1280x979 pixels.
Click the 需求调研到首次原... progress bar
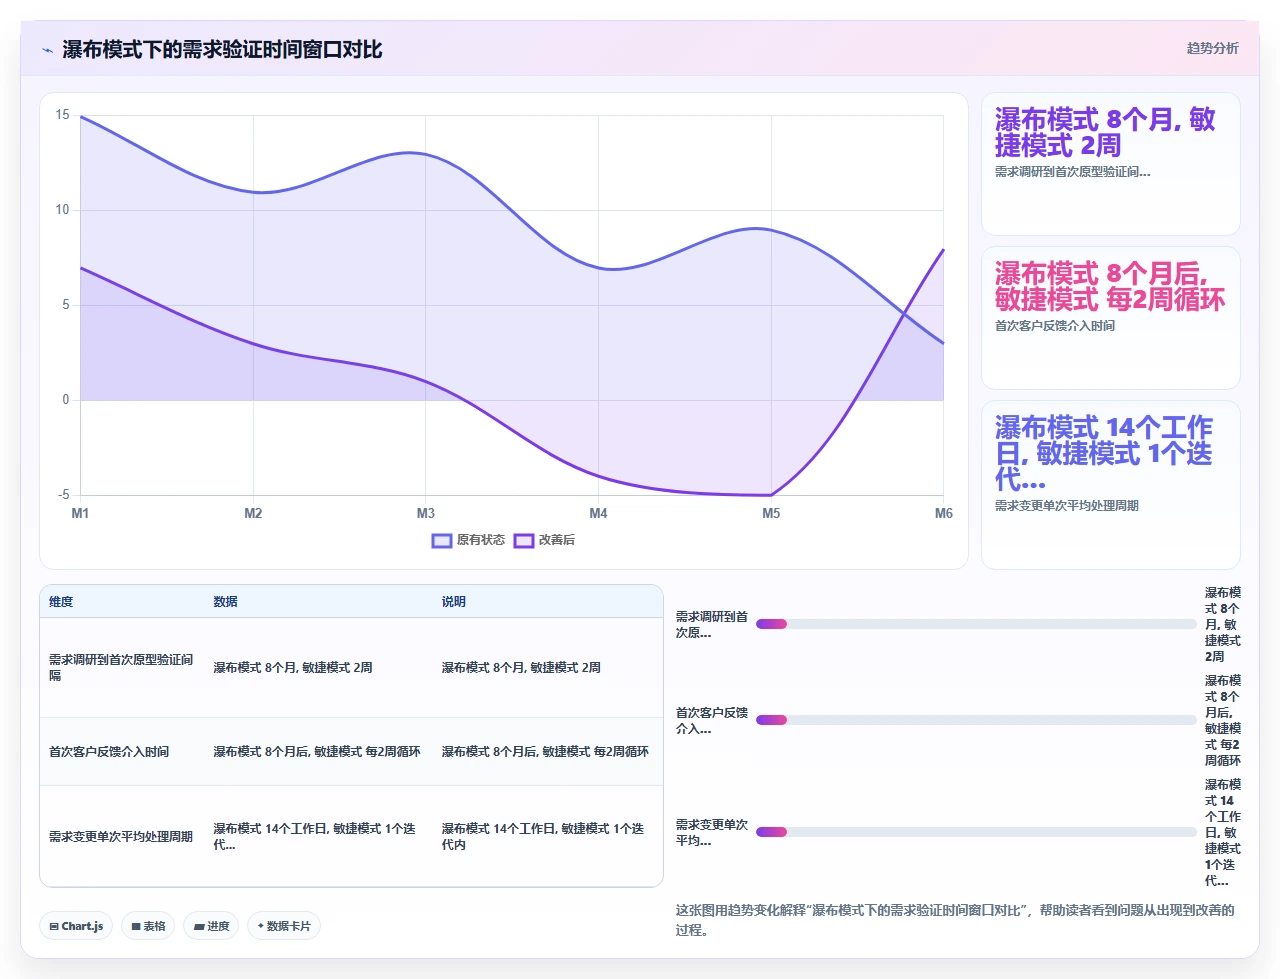tap(976, 624)
